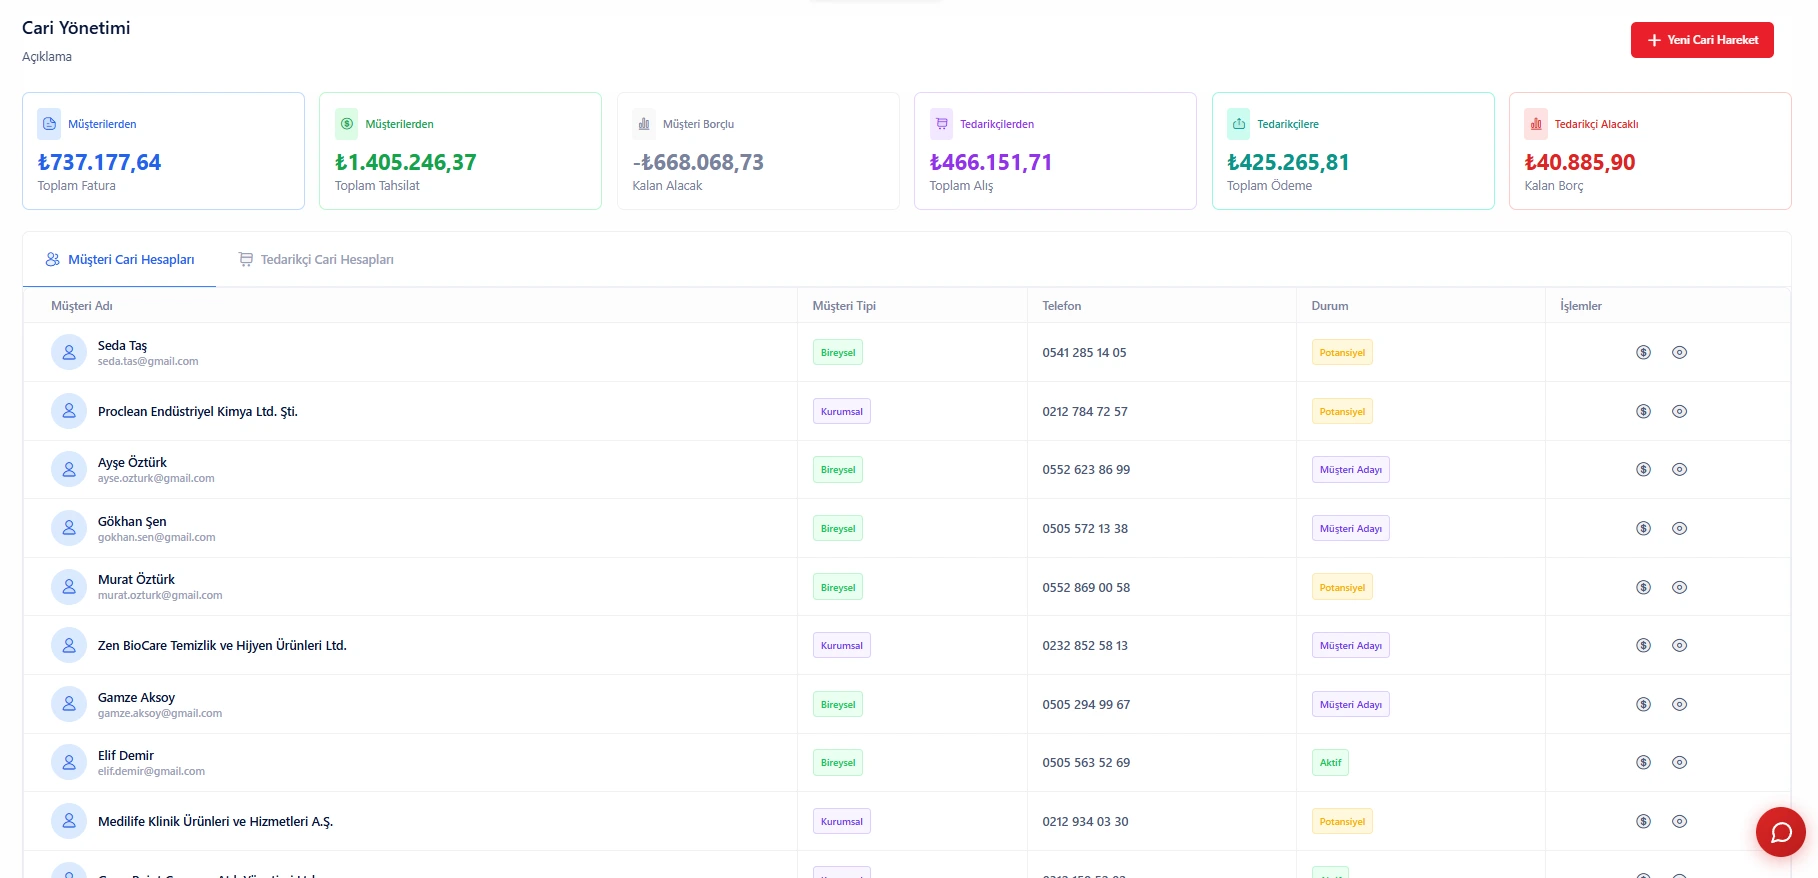Image resolution: width=1818 pixels, height=878 pixels.
Task: Click dollar icon for Medilife Klinik row
Action: (x=1643, y=822)
